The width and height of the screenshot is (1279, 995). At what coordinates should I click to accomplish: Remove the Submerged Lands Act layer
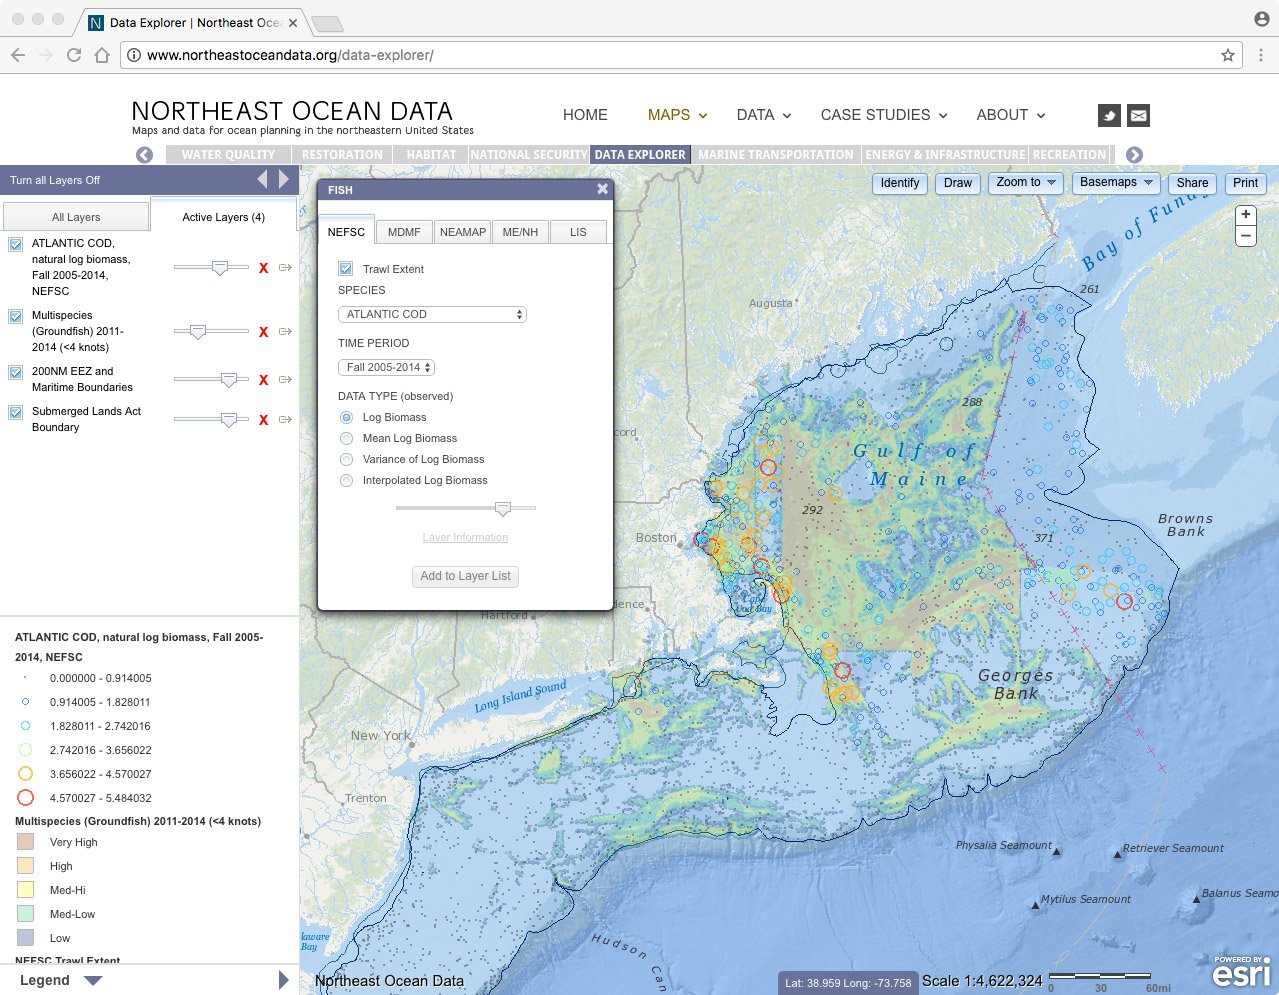(x=264, y=420)
